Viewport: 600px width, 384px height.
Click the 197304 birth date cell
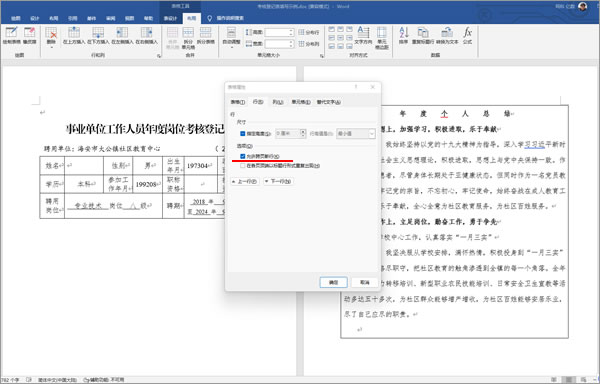201,166
